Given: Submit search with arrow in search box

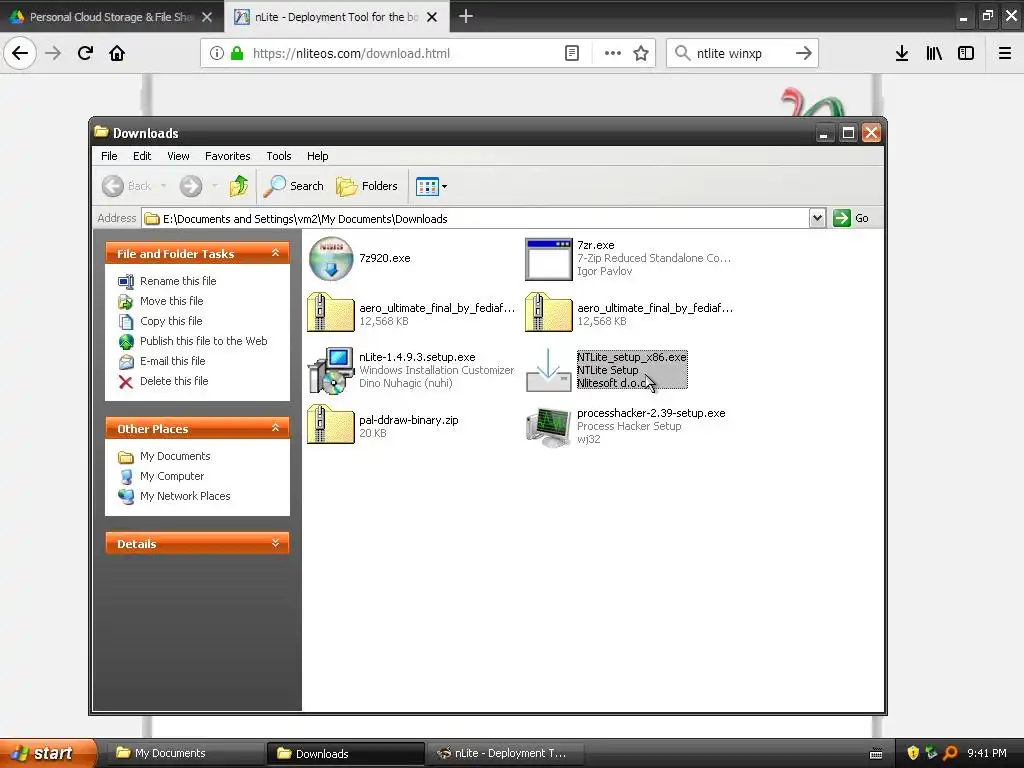Looking at the screenshot, I should click(x=804, y=53).
